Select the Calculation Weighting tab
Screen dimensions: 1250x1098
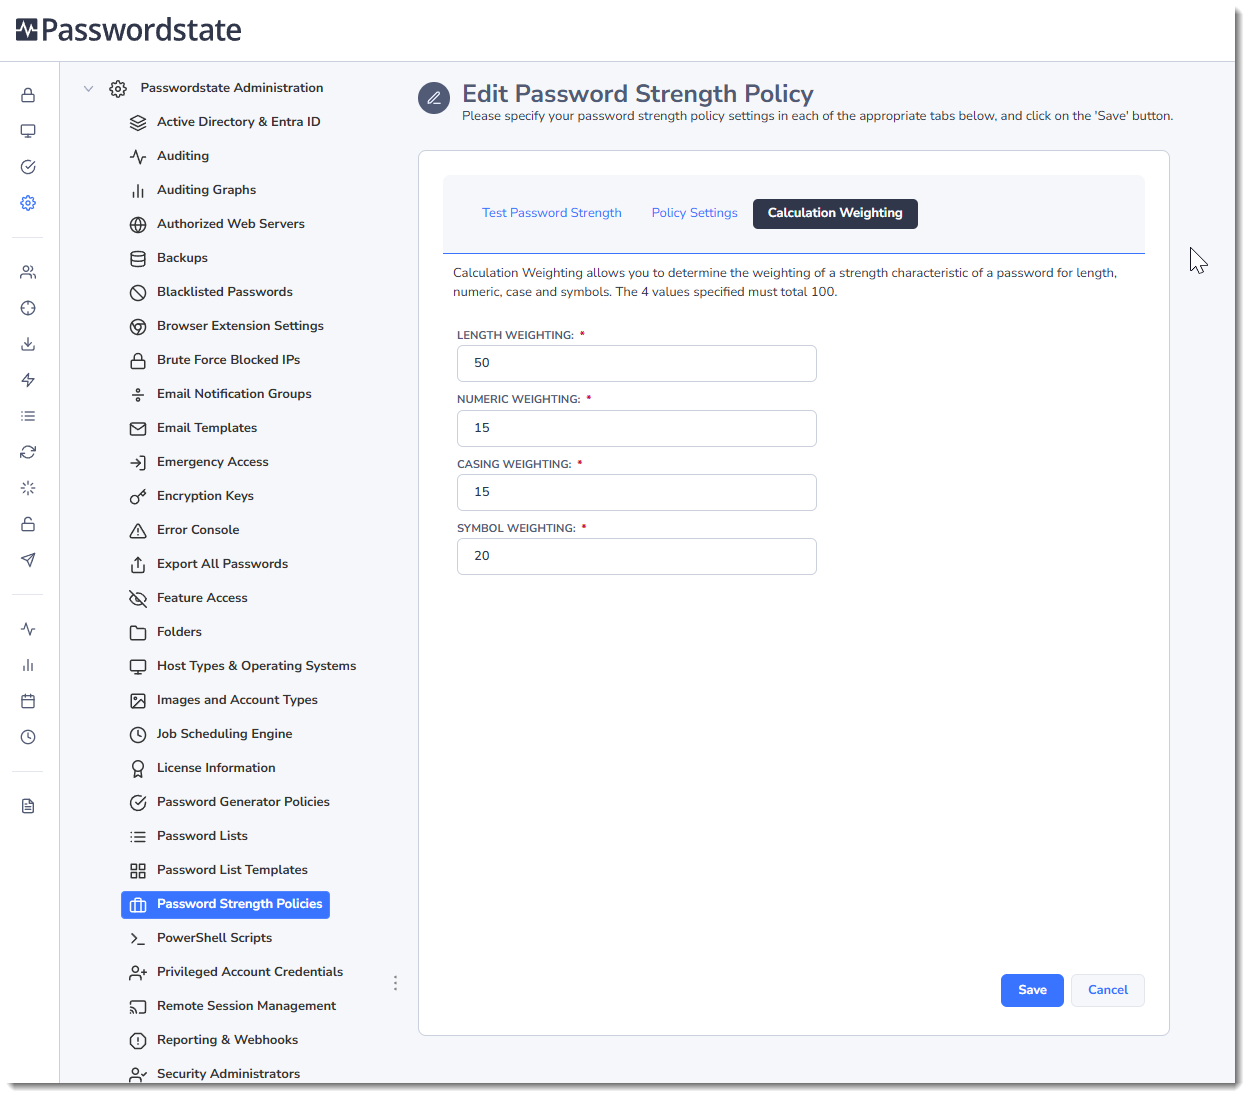(x=835, y=213)
